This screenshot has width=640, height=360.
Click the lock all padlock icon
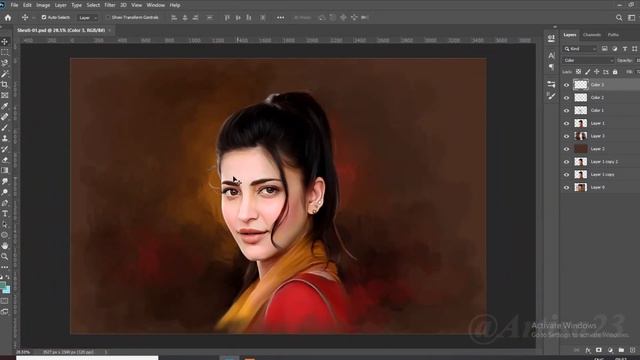tap(615, 72)
